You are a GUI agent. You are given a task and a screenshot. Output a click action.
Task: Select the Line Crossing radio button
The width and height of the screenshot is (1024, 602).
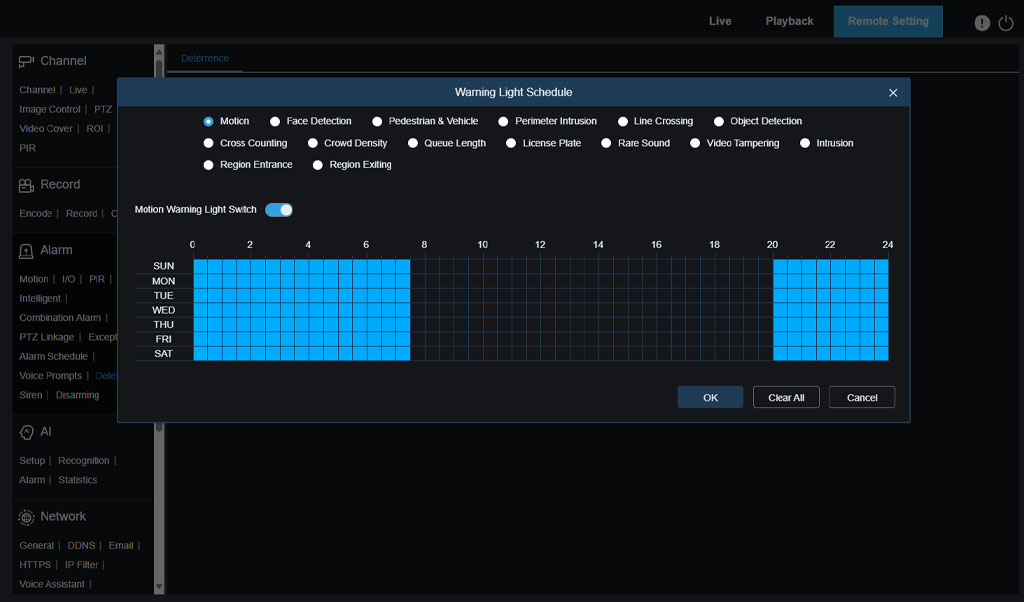622,122
